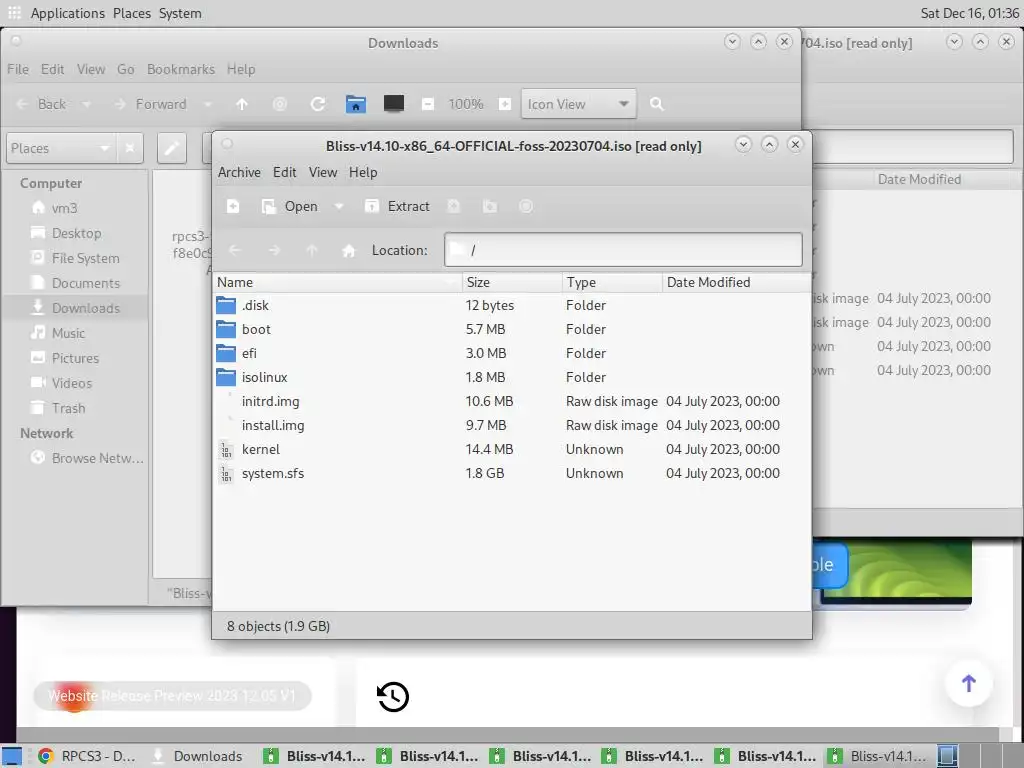Click the new archive icon in archive manager
The height and width of the screenshot is (768, 1024).
pyautogui.click(x=232, y=206)
